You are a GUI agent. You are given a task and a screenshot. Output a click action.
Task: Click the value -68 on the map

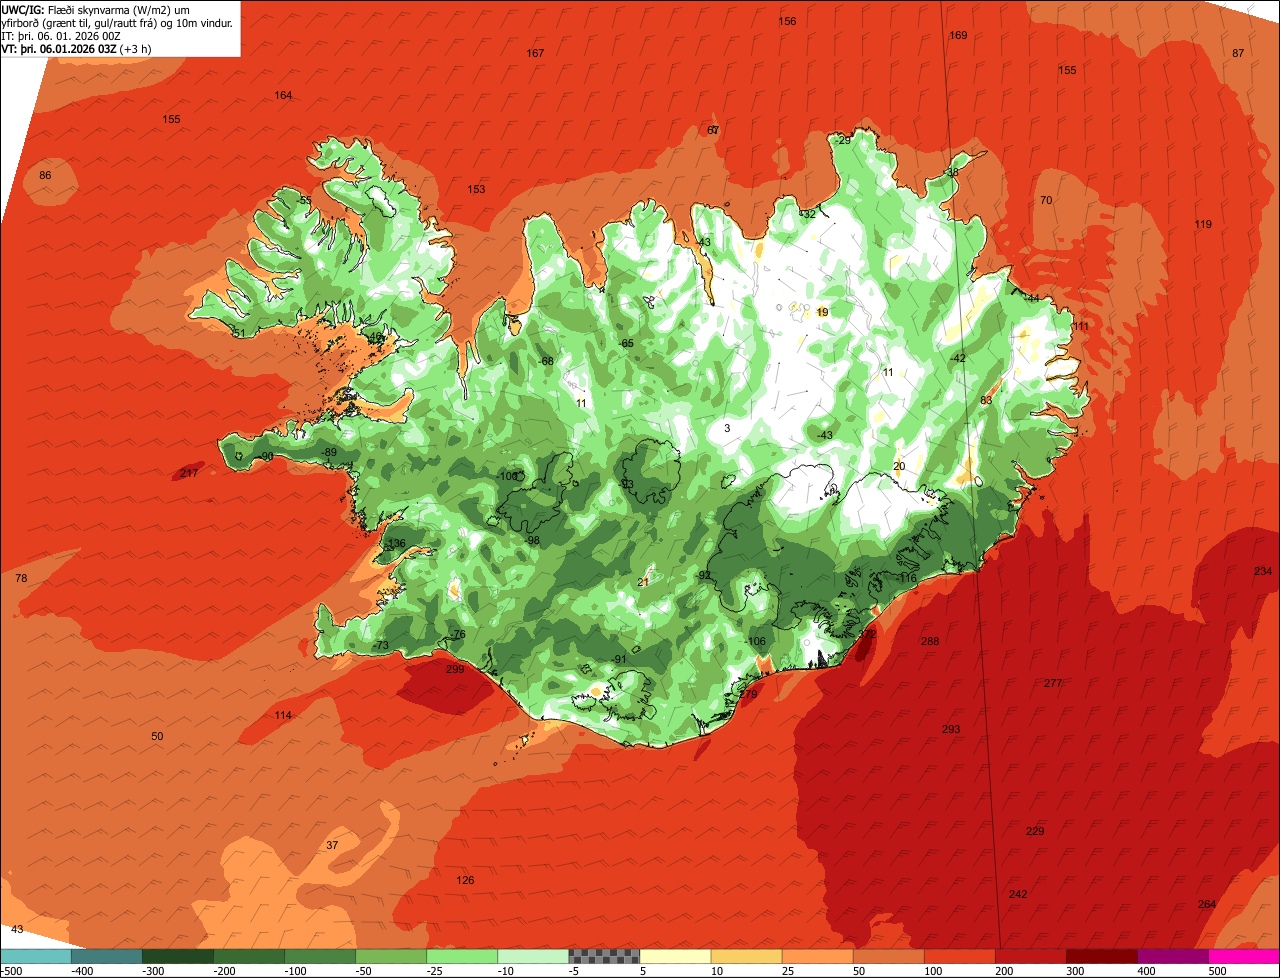point(545,361)
